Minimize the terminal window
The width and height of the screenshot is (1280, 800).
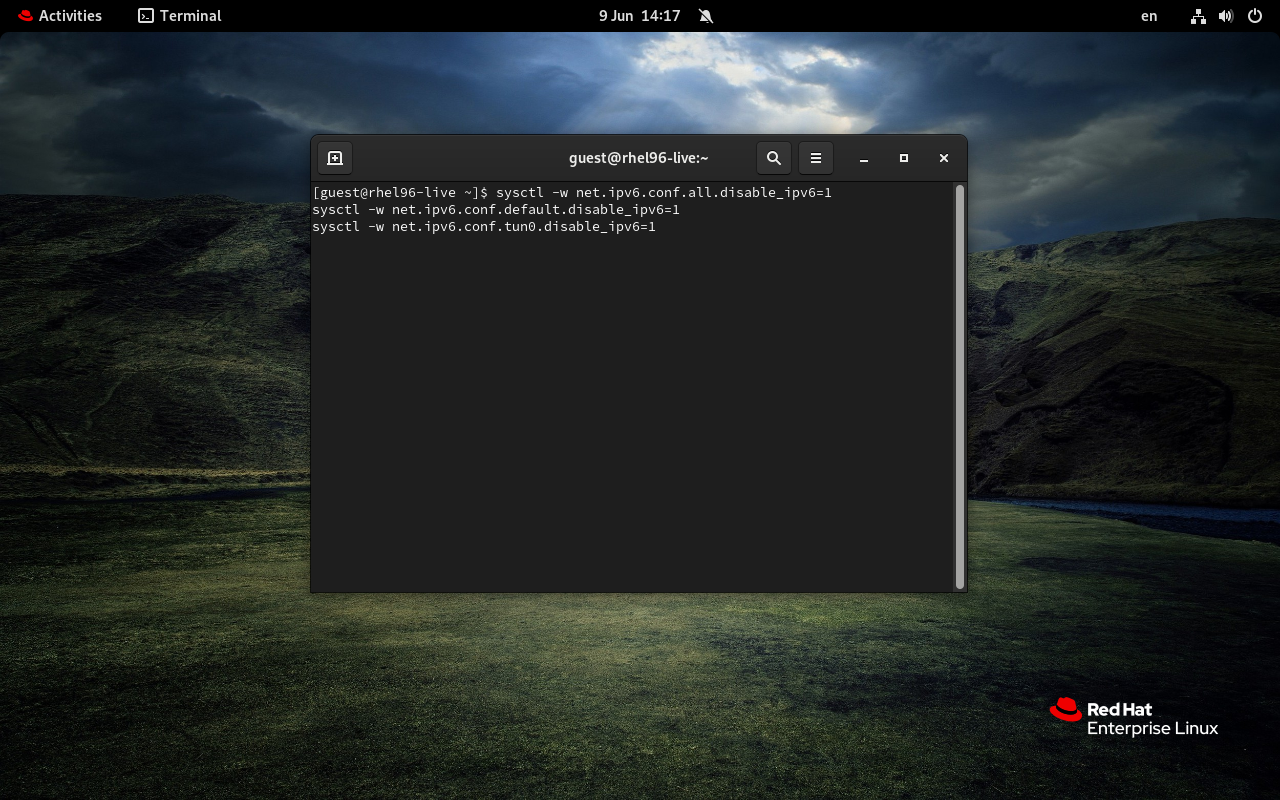click(864, 157)
